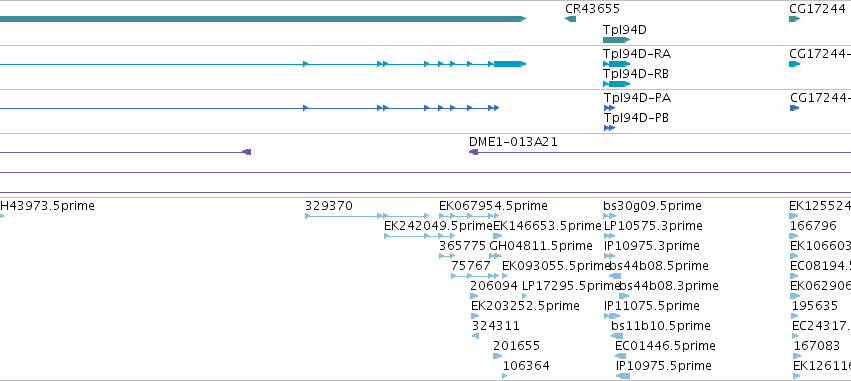The width and height of the screenshot is (851, 381).
Task: Select the CR43655 gene label
Action: coord(592,9)
